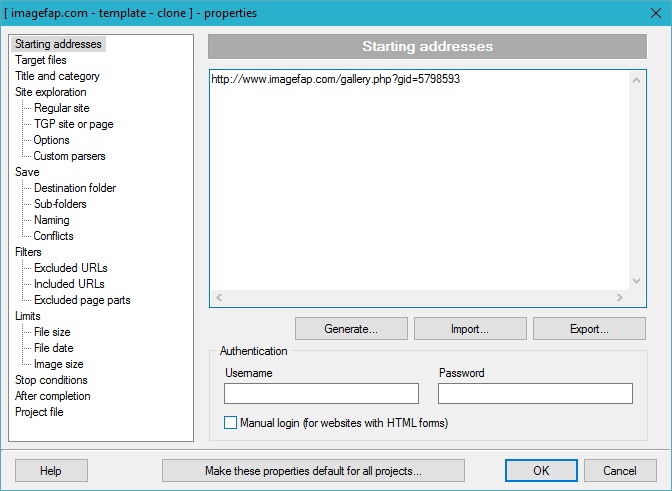The height and width of the screenshot is (491, 672).
Task: Close the properties window
Action: point(656,13)
